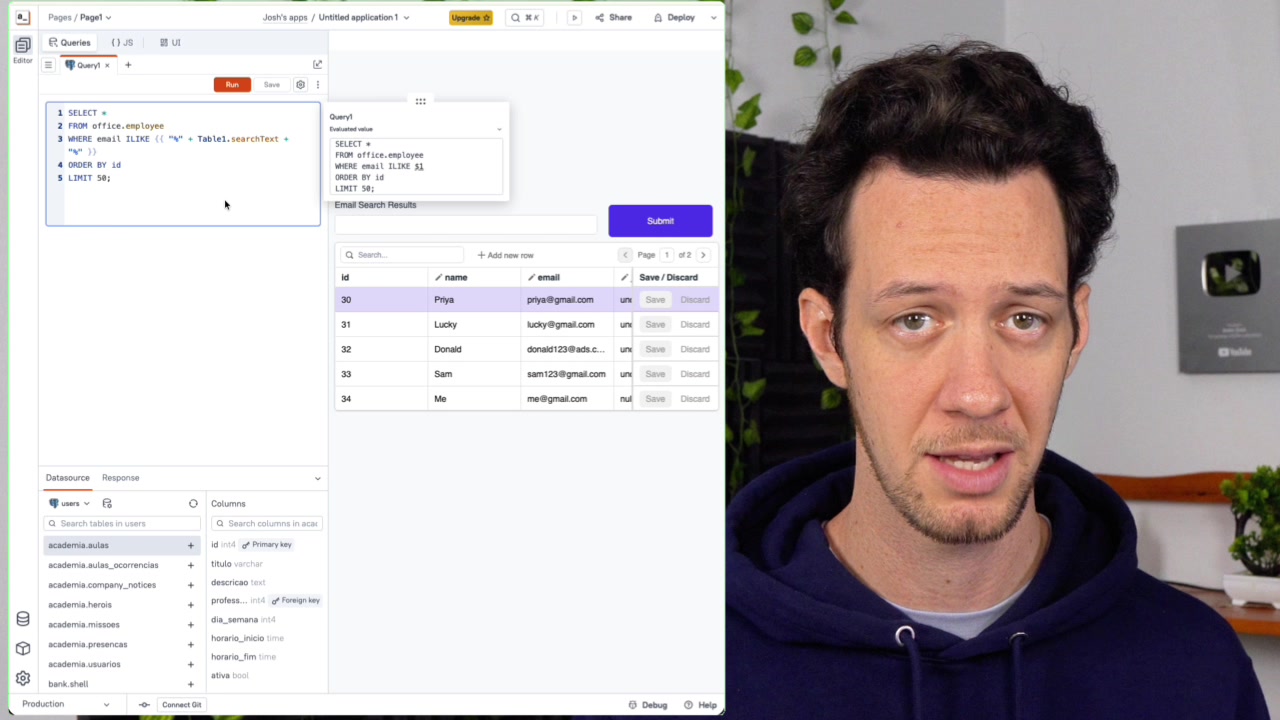Switch to the Response tab
The width and height of the screenshot is (1280, 720).
pos(120,477)
